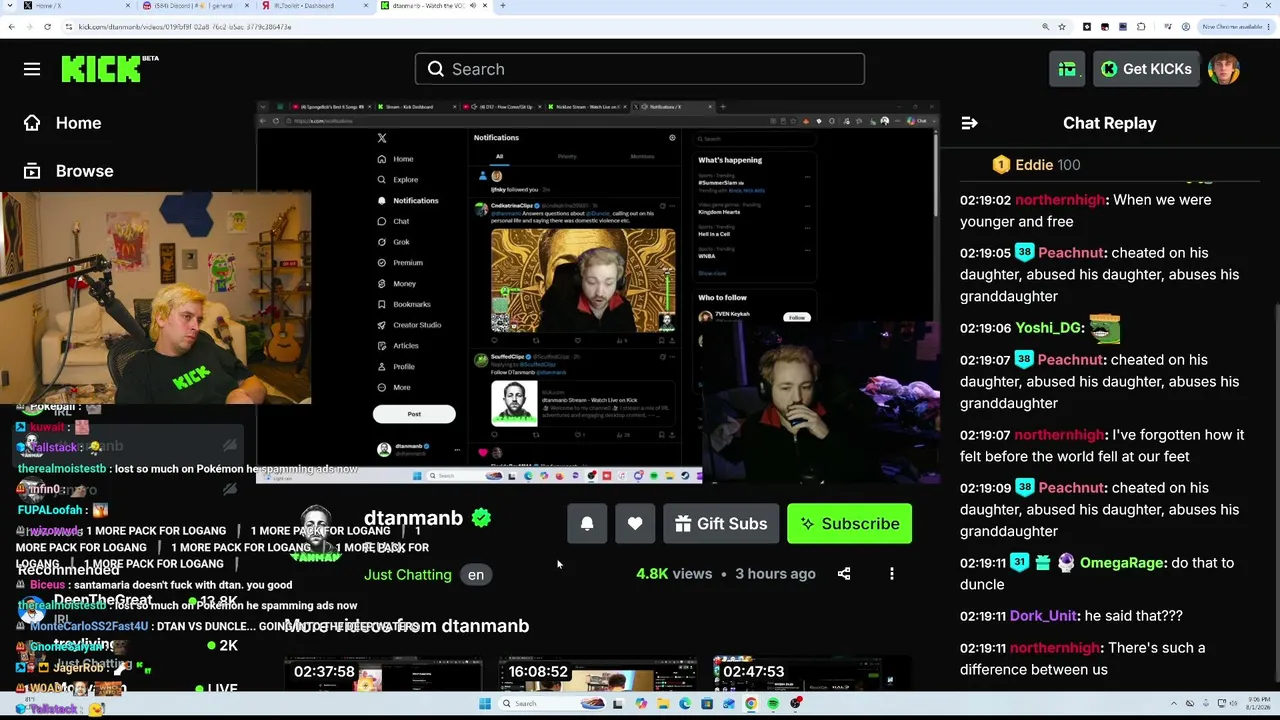Open the Kick sidebar hamburger menu
The height and width of the screenshot is (720, 1280).
click(32, 69)
